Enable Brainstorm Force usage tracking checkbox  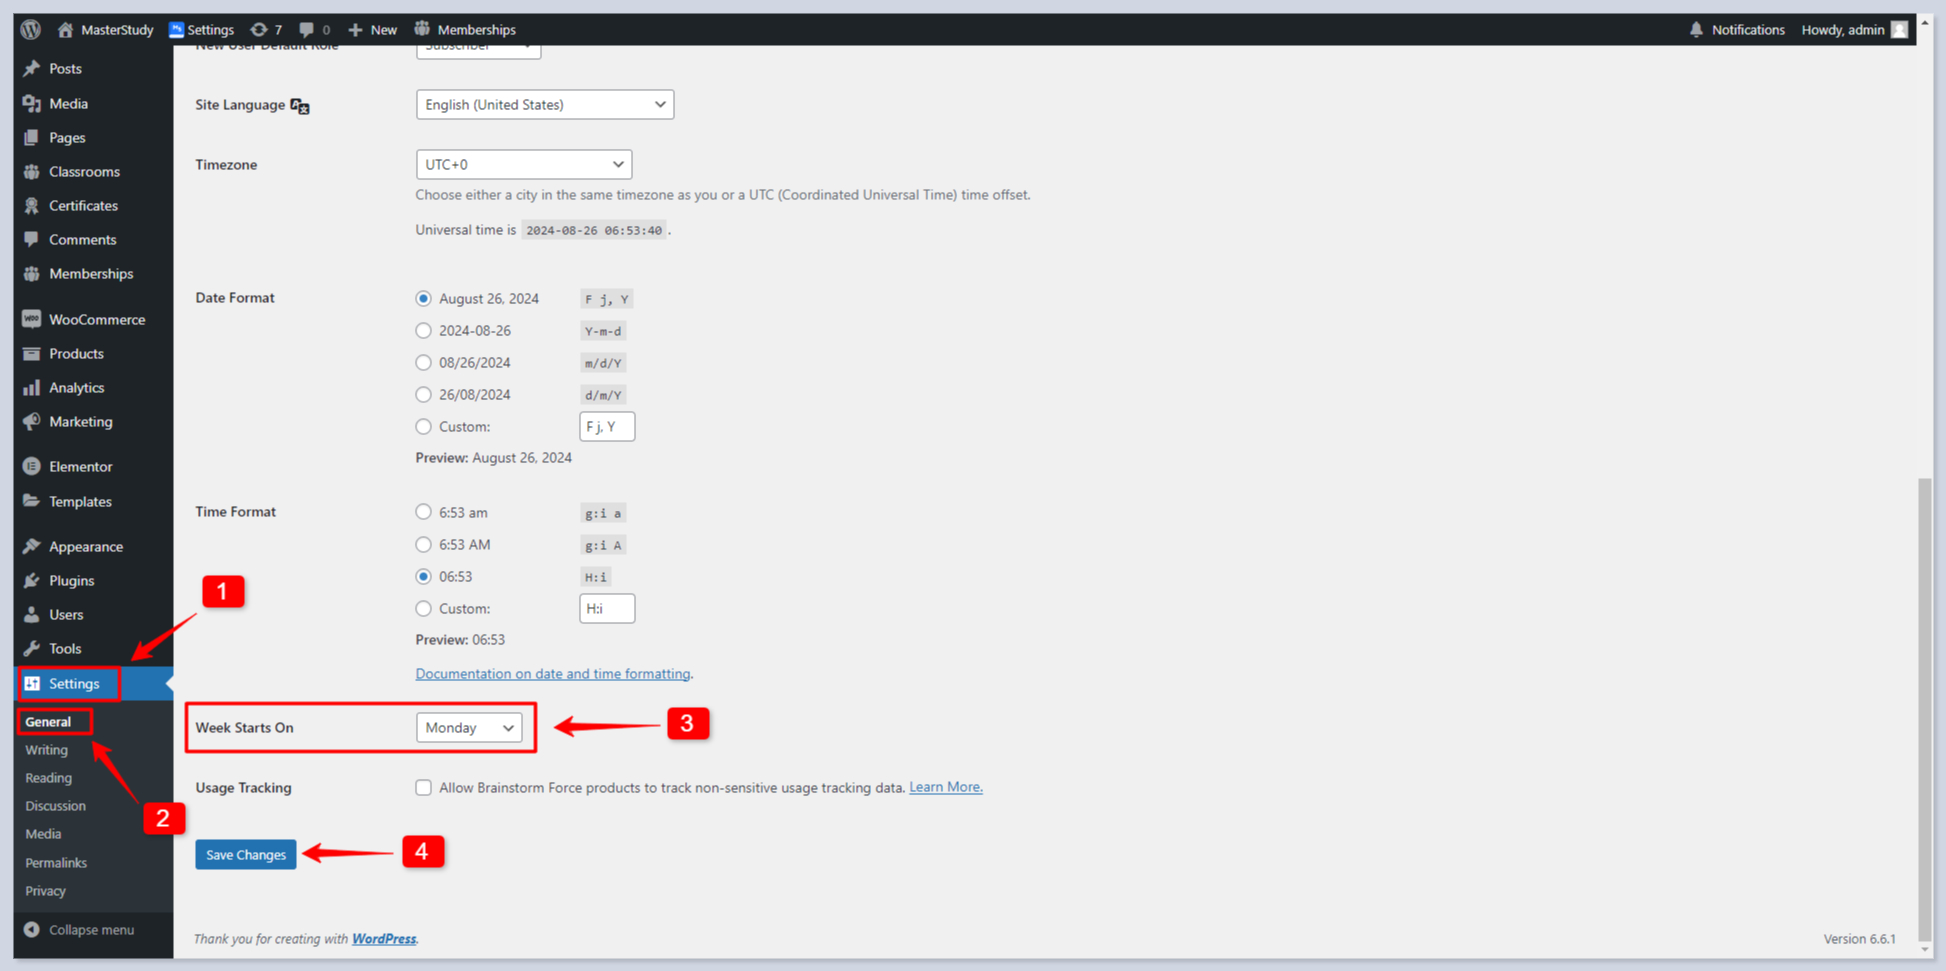click(x=423, y=787)
